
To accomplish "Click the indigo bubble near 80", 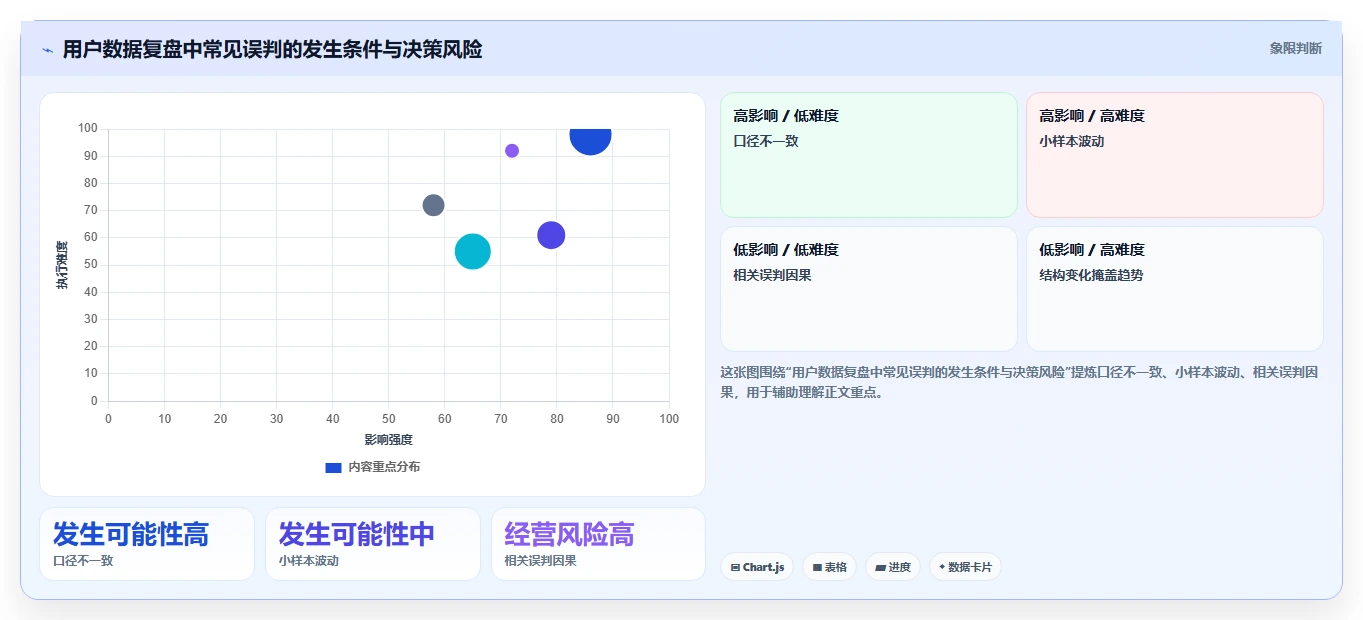I will click(551, 235).
